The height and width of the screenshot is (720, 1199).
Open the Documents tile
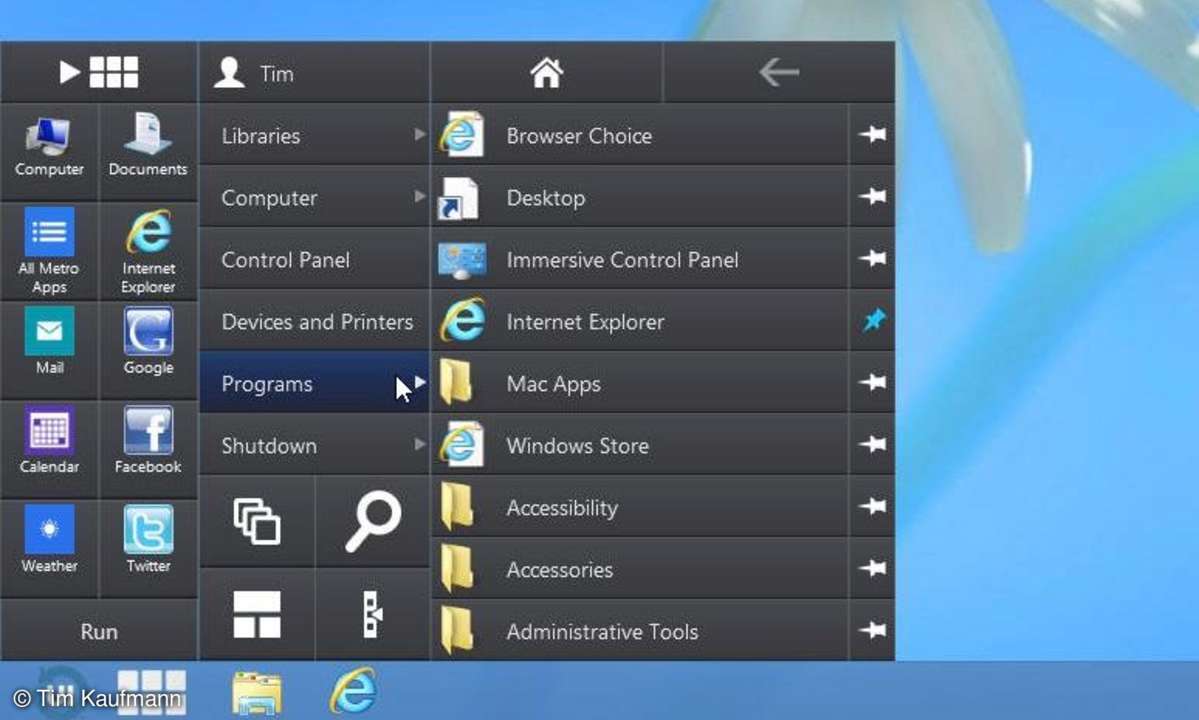pyautogui.click(x=148, y=151)
